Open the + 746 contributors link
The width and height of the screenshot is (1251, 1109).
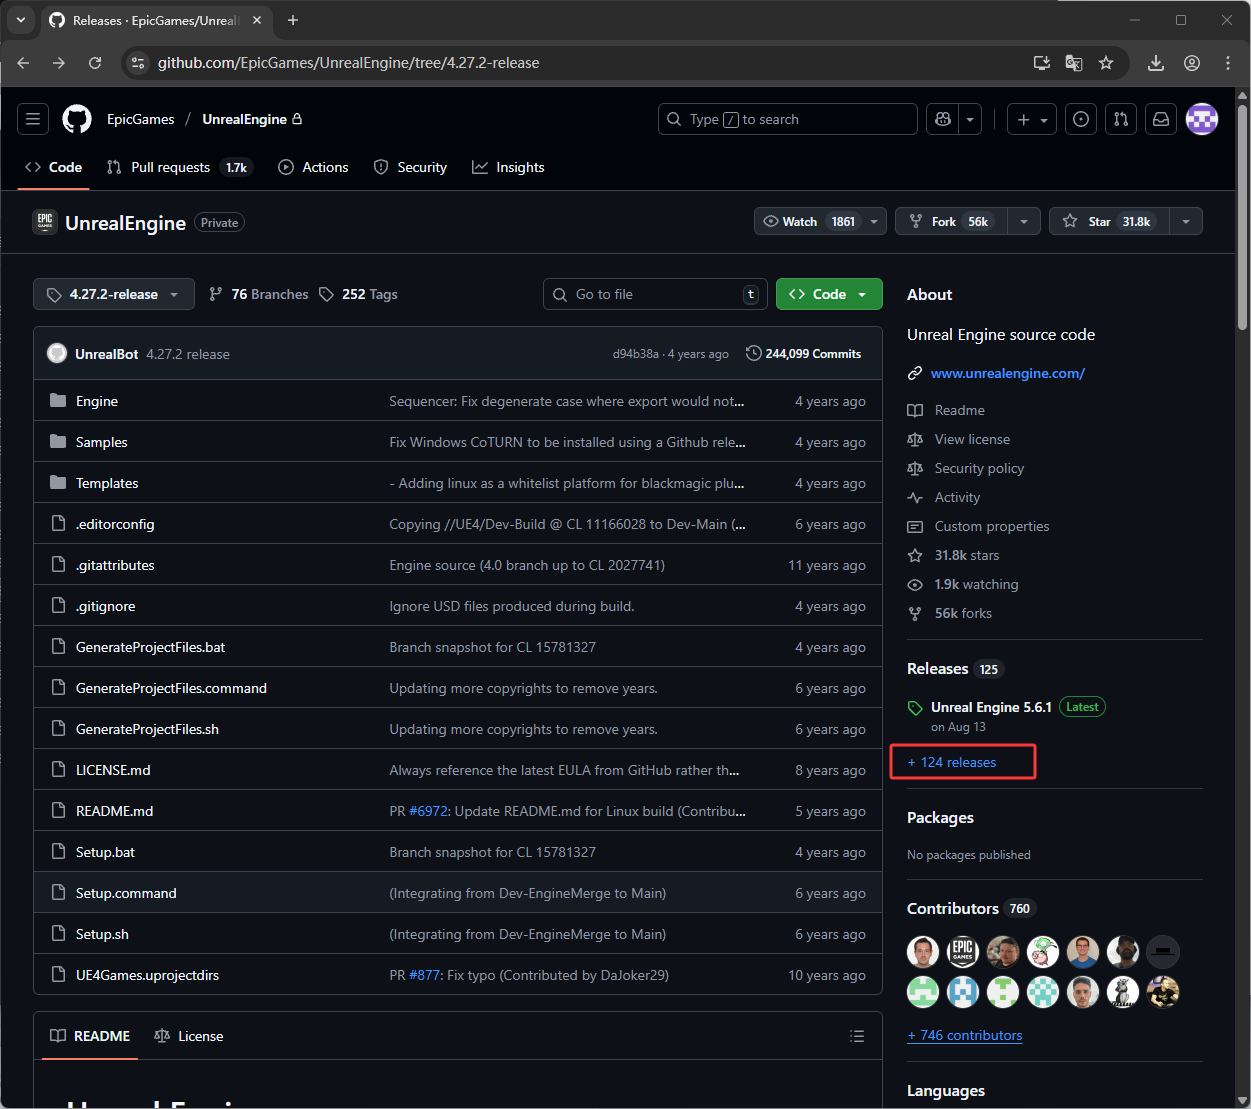(965, 1035)
